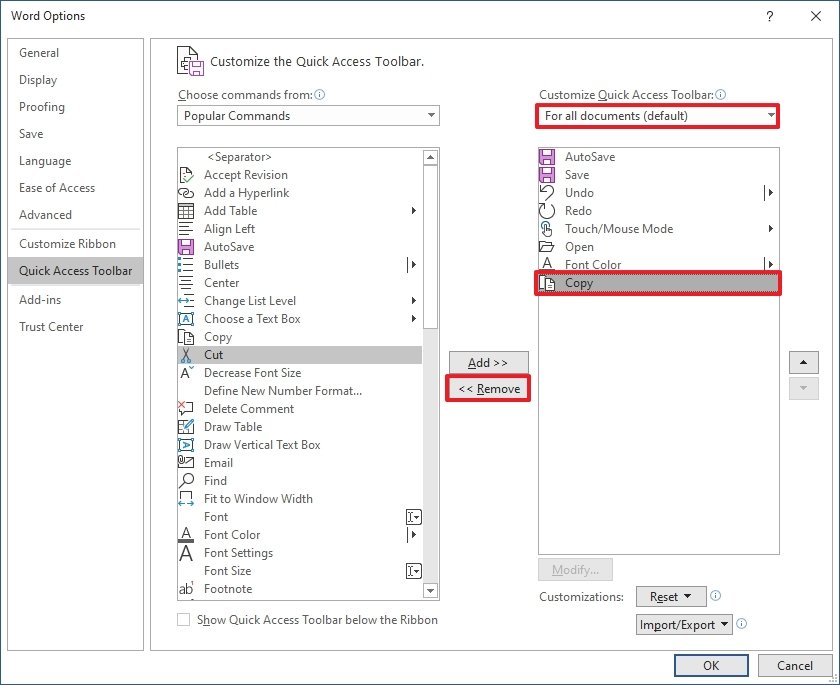The width and height of the screenshot is (840, 685).
Task: Click the Draw Vertical Text Box icon
Action: tap(186, 445)
